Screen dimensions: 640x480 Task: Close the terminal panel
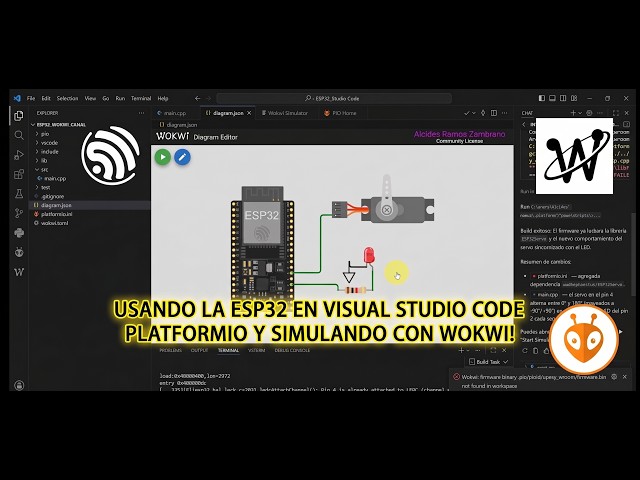coord(504,350)
